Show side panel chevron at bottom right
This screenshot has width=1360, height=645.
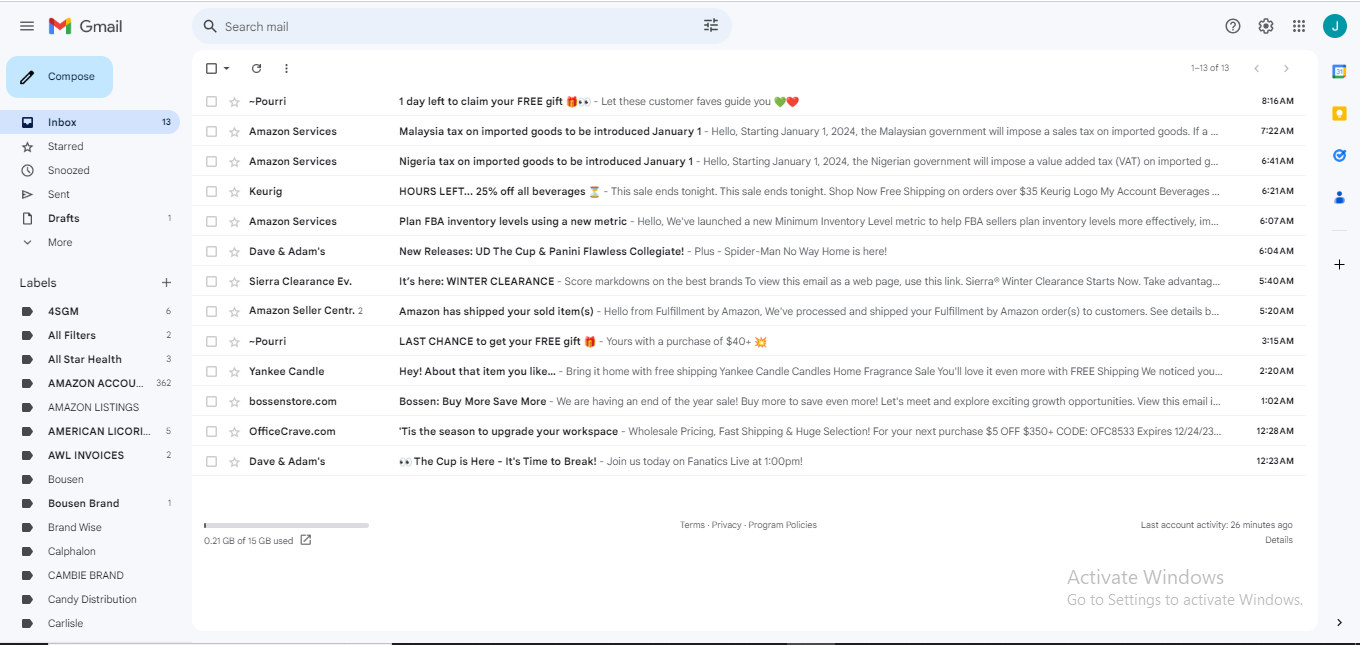tap(1339, 622)
